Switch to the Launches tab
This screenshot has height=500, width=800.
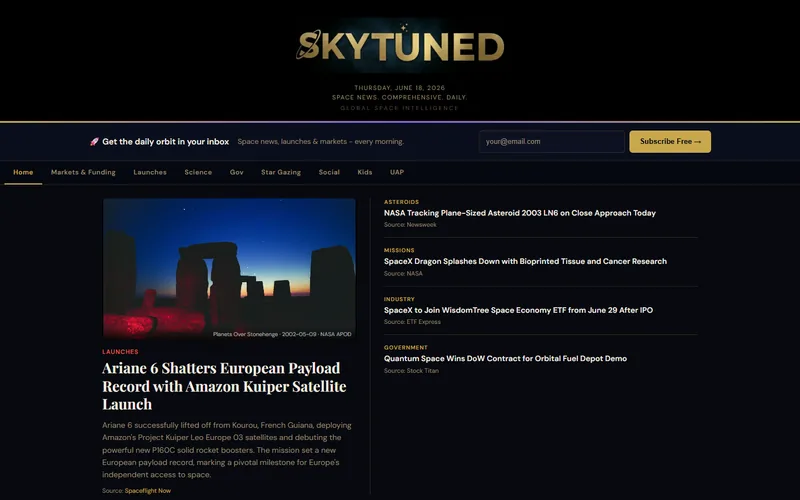(150, 172)
